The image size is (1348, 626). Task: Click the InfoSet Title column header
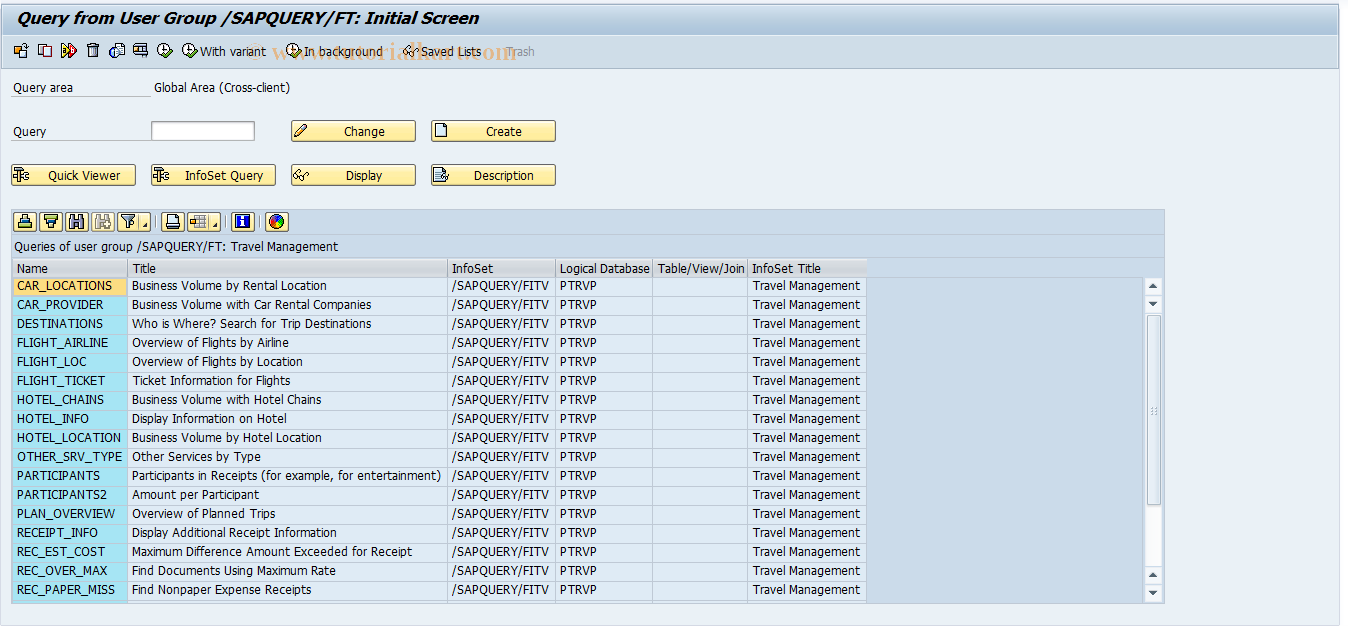[x=807, y=268]
